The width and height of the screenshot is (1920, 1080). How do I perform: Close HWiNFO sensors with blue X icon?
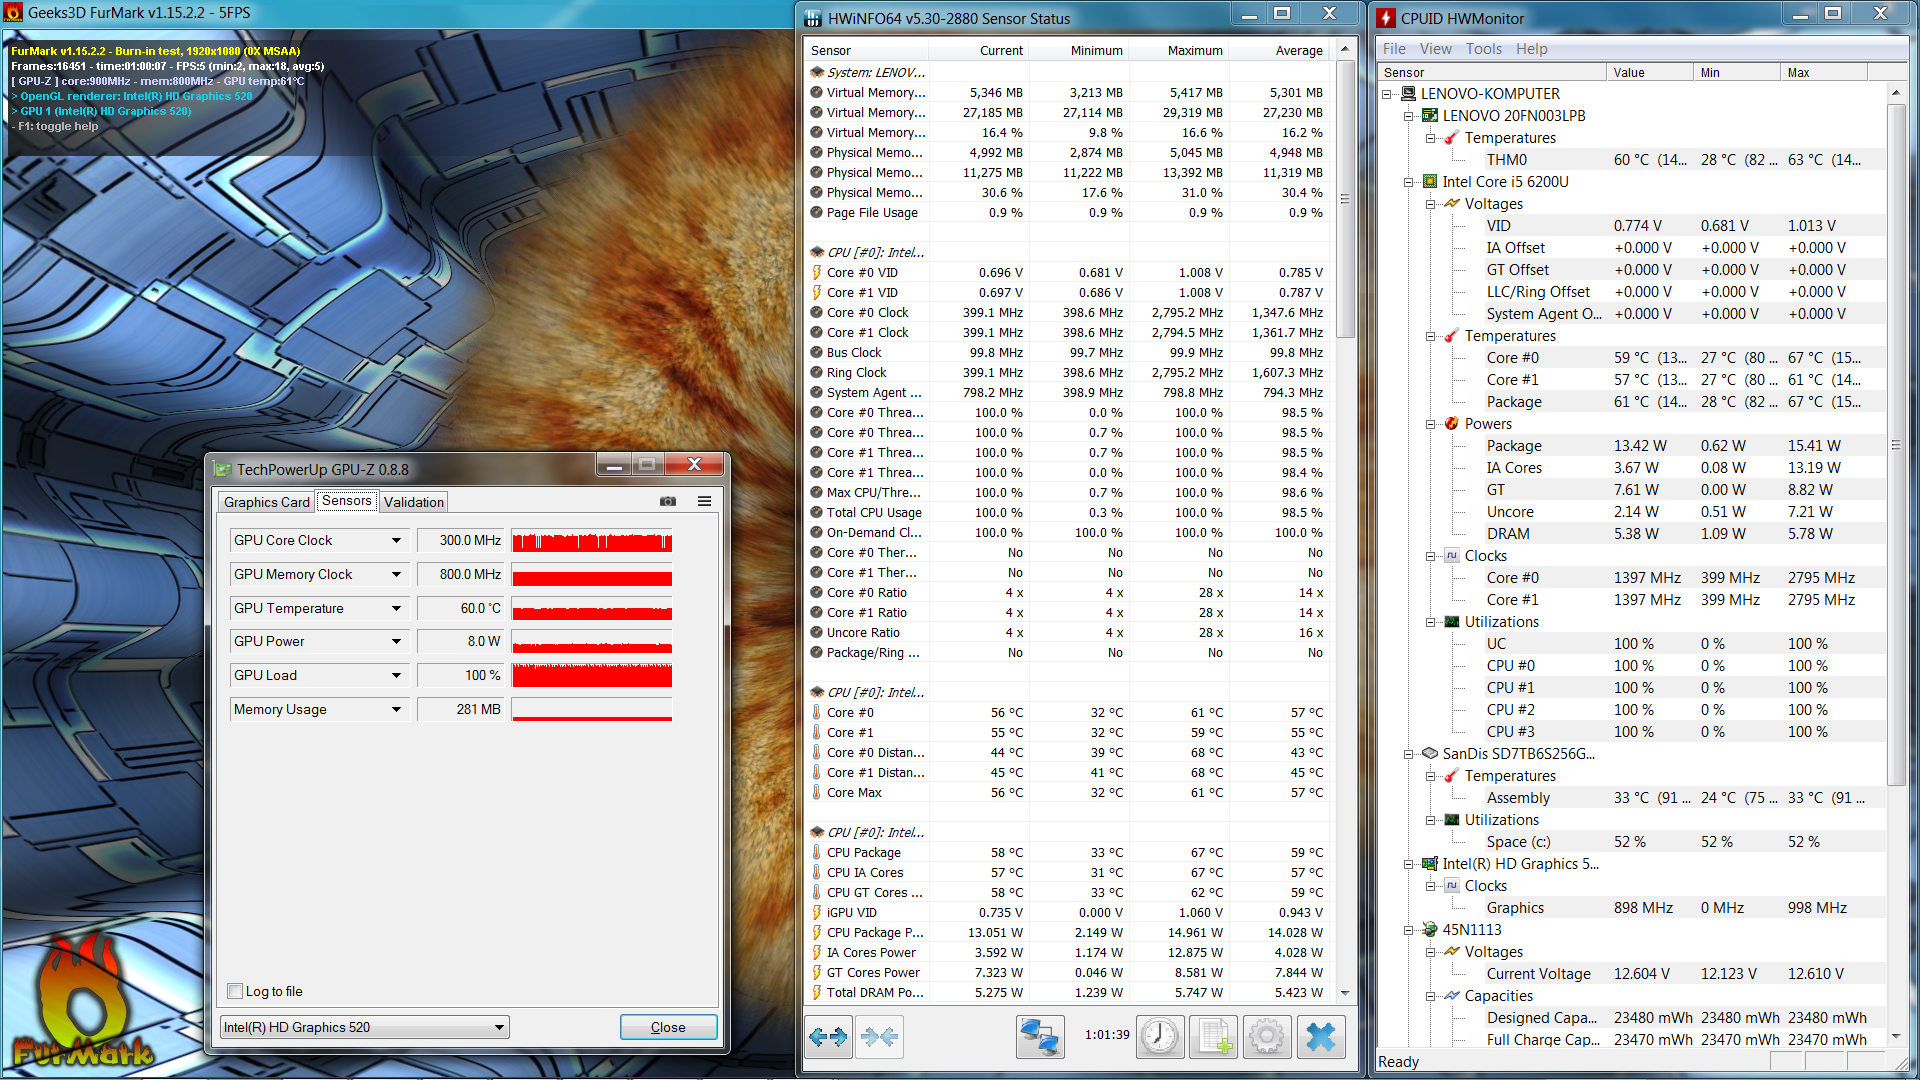click(x=1321, y=1037)
